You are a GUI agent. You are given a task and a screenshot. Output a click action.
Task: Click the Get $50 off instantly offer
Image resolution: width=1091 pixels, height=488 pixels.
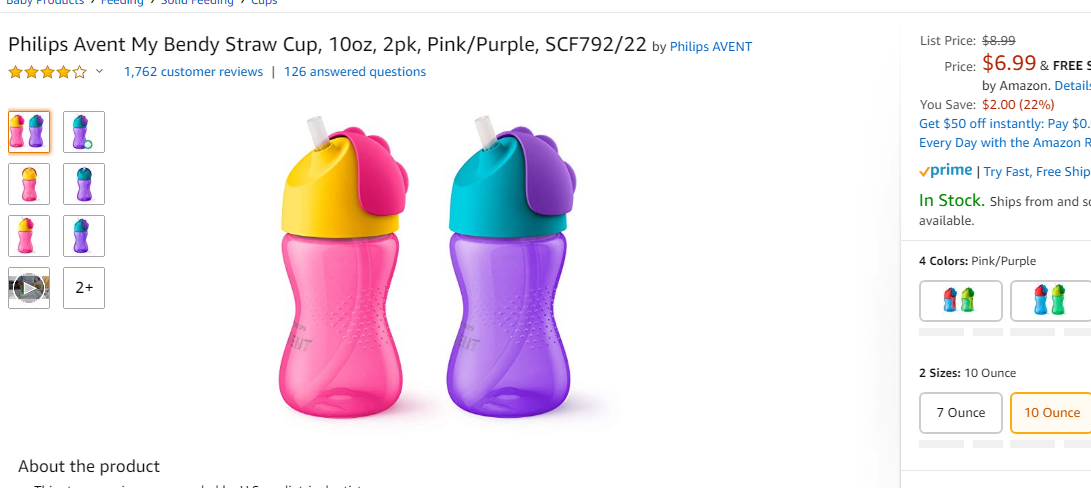point(1005,123)
